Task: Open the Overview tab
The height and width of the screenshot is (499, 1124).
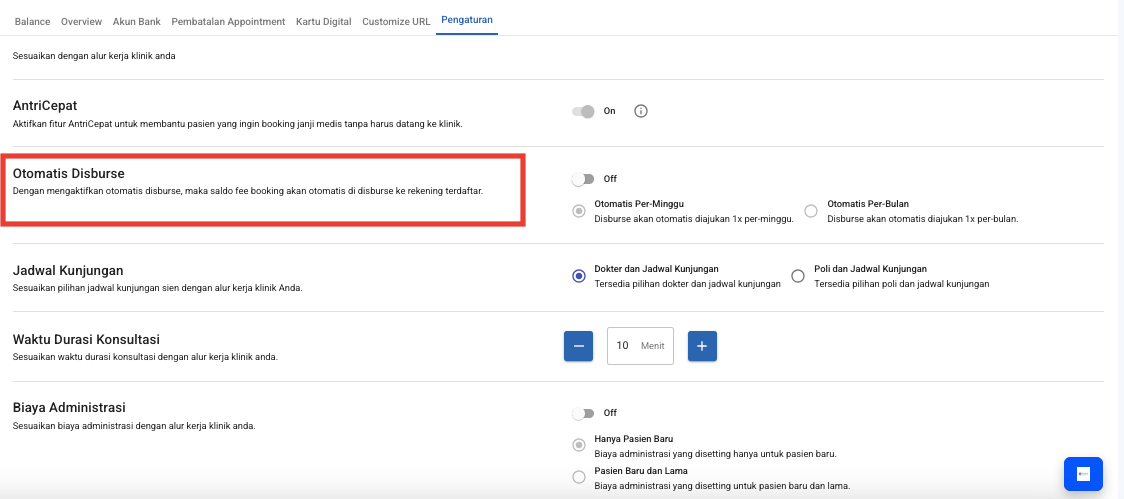Action: click(82, 21)
